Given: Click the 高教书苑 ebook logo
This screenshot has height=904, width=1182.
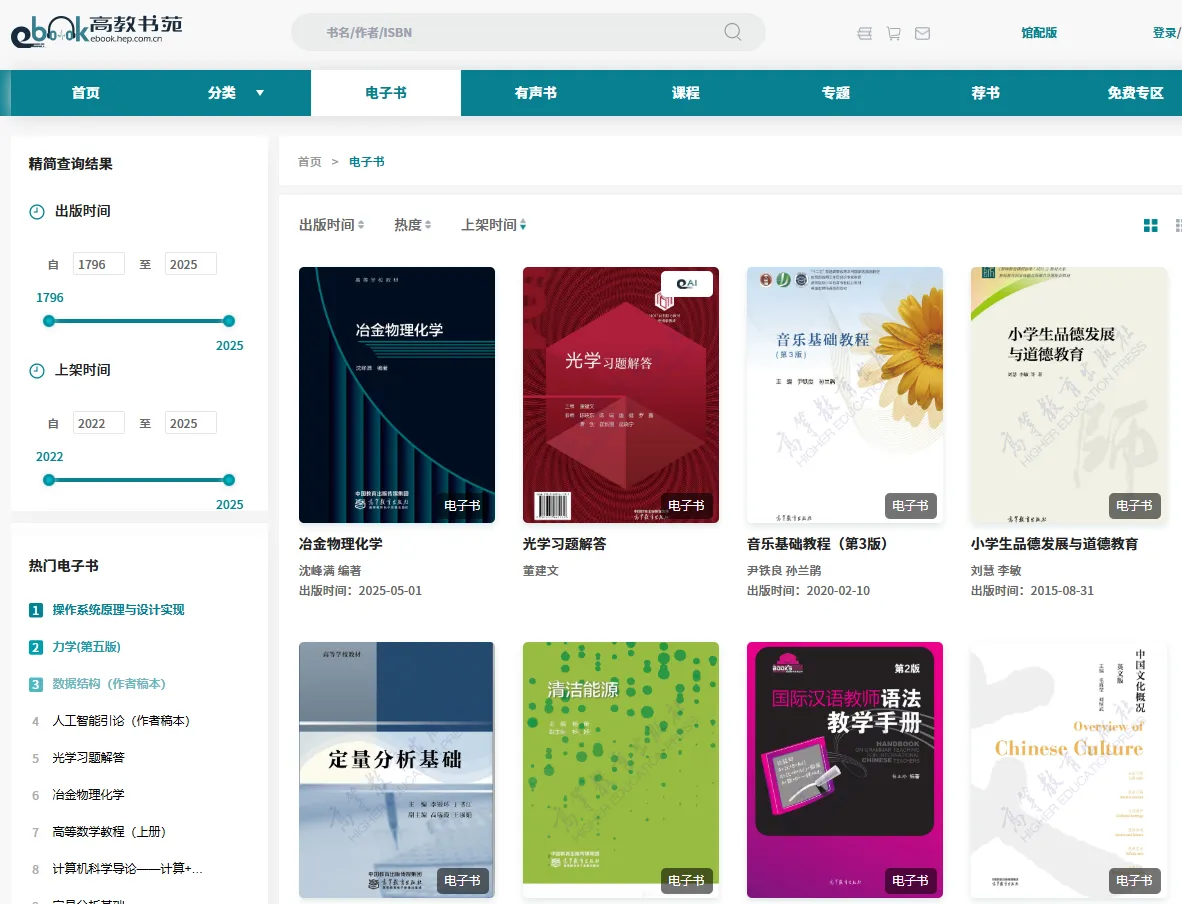Looking at the screenshot, I should (x=96, y=32).
